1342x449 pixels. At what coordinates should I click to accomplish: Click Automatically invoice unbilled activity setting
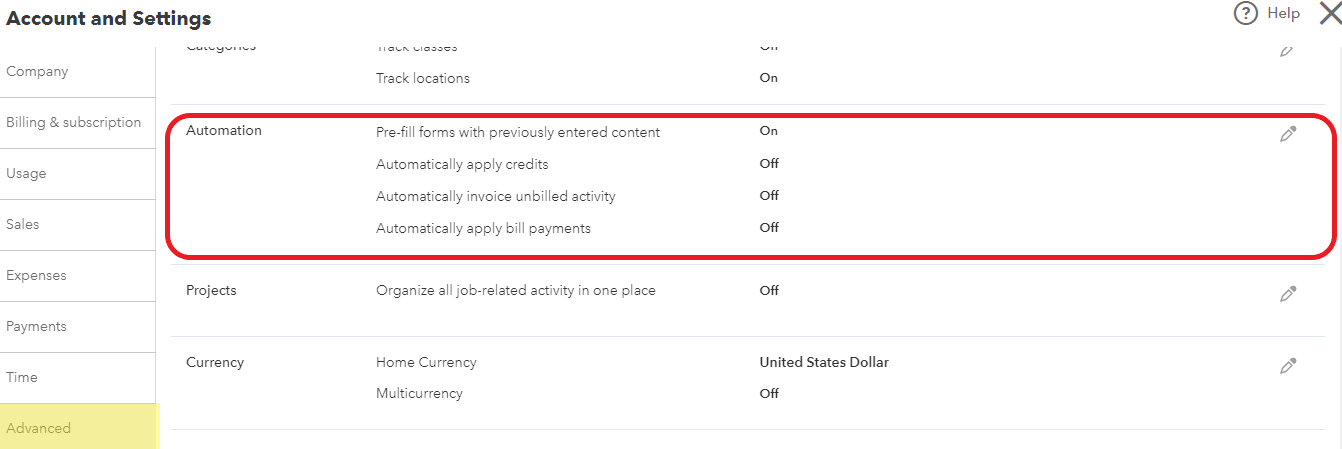tap(495, 196)
